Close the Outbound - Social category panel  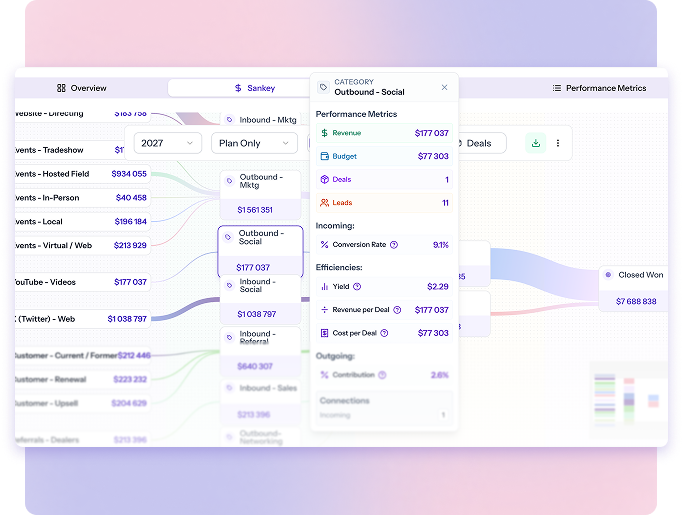pos(445,87)
